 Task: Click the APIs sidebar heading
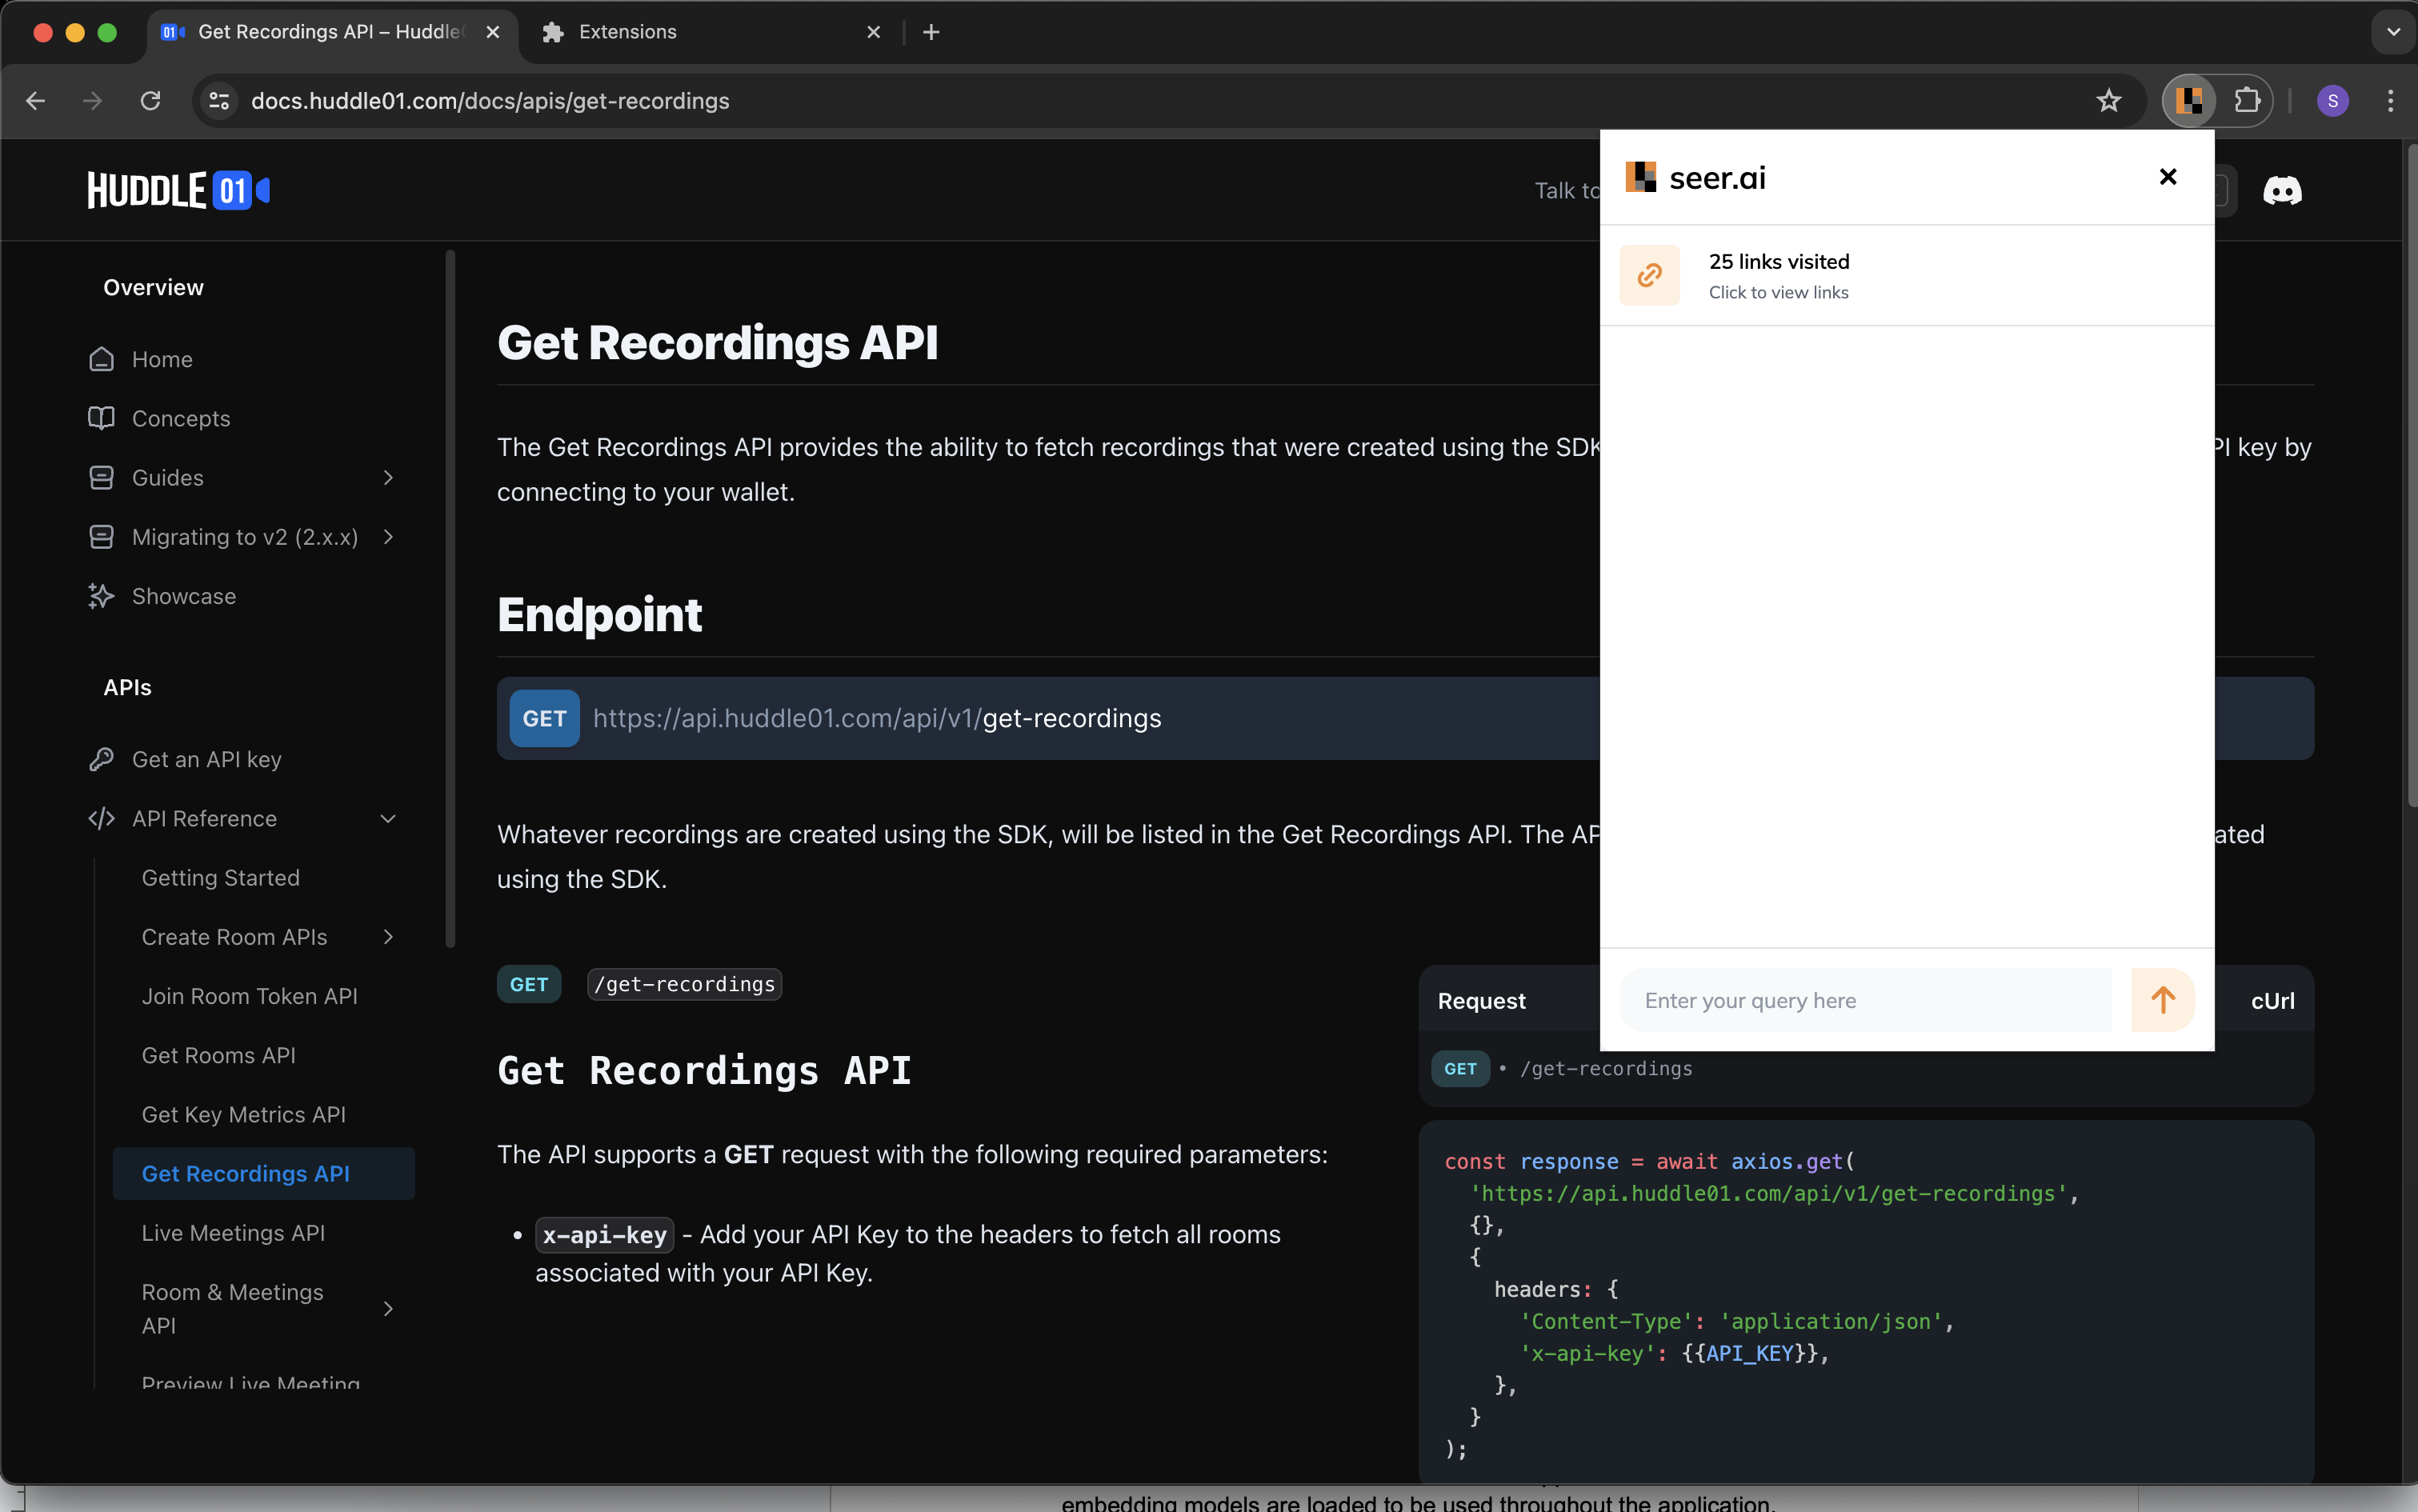click(127, 687)
